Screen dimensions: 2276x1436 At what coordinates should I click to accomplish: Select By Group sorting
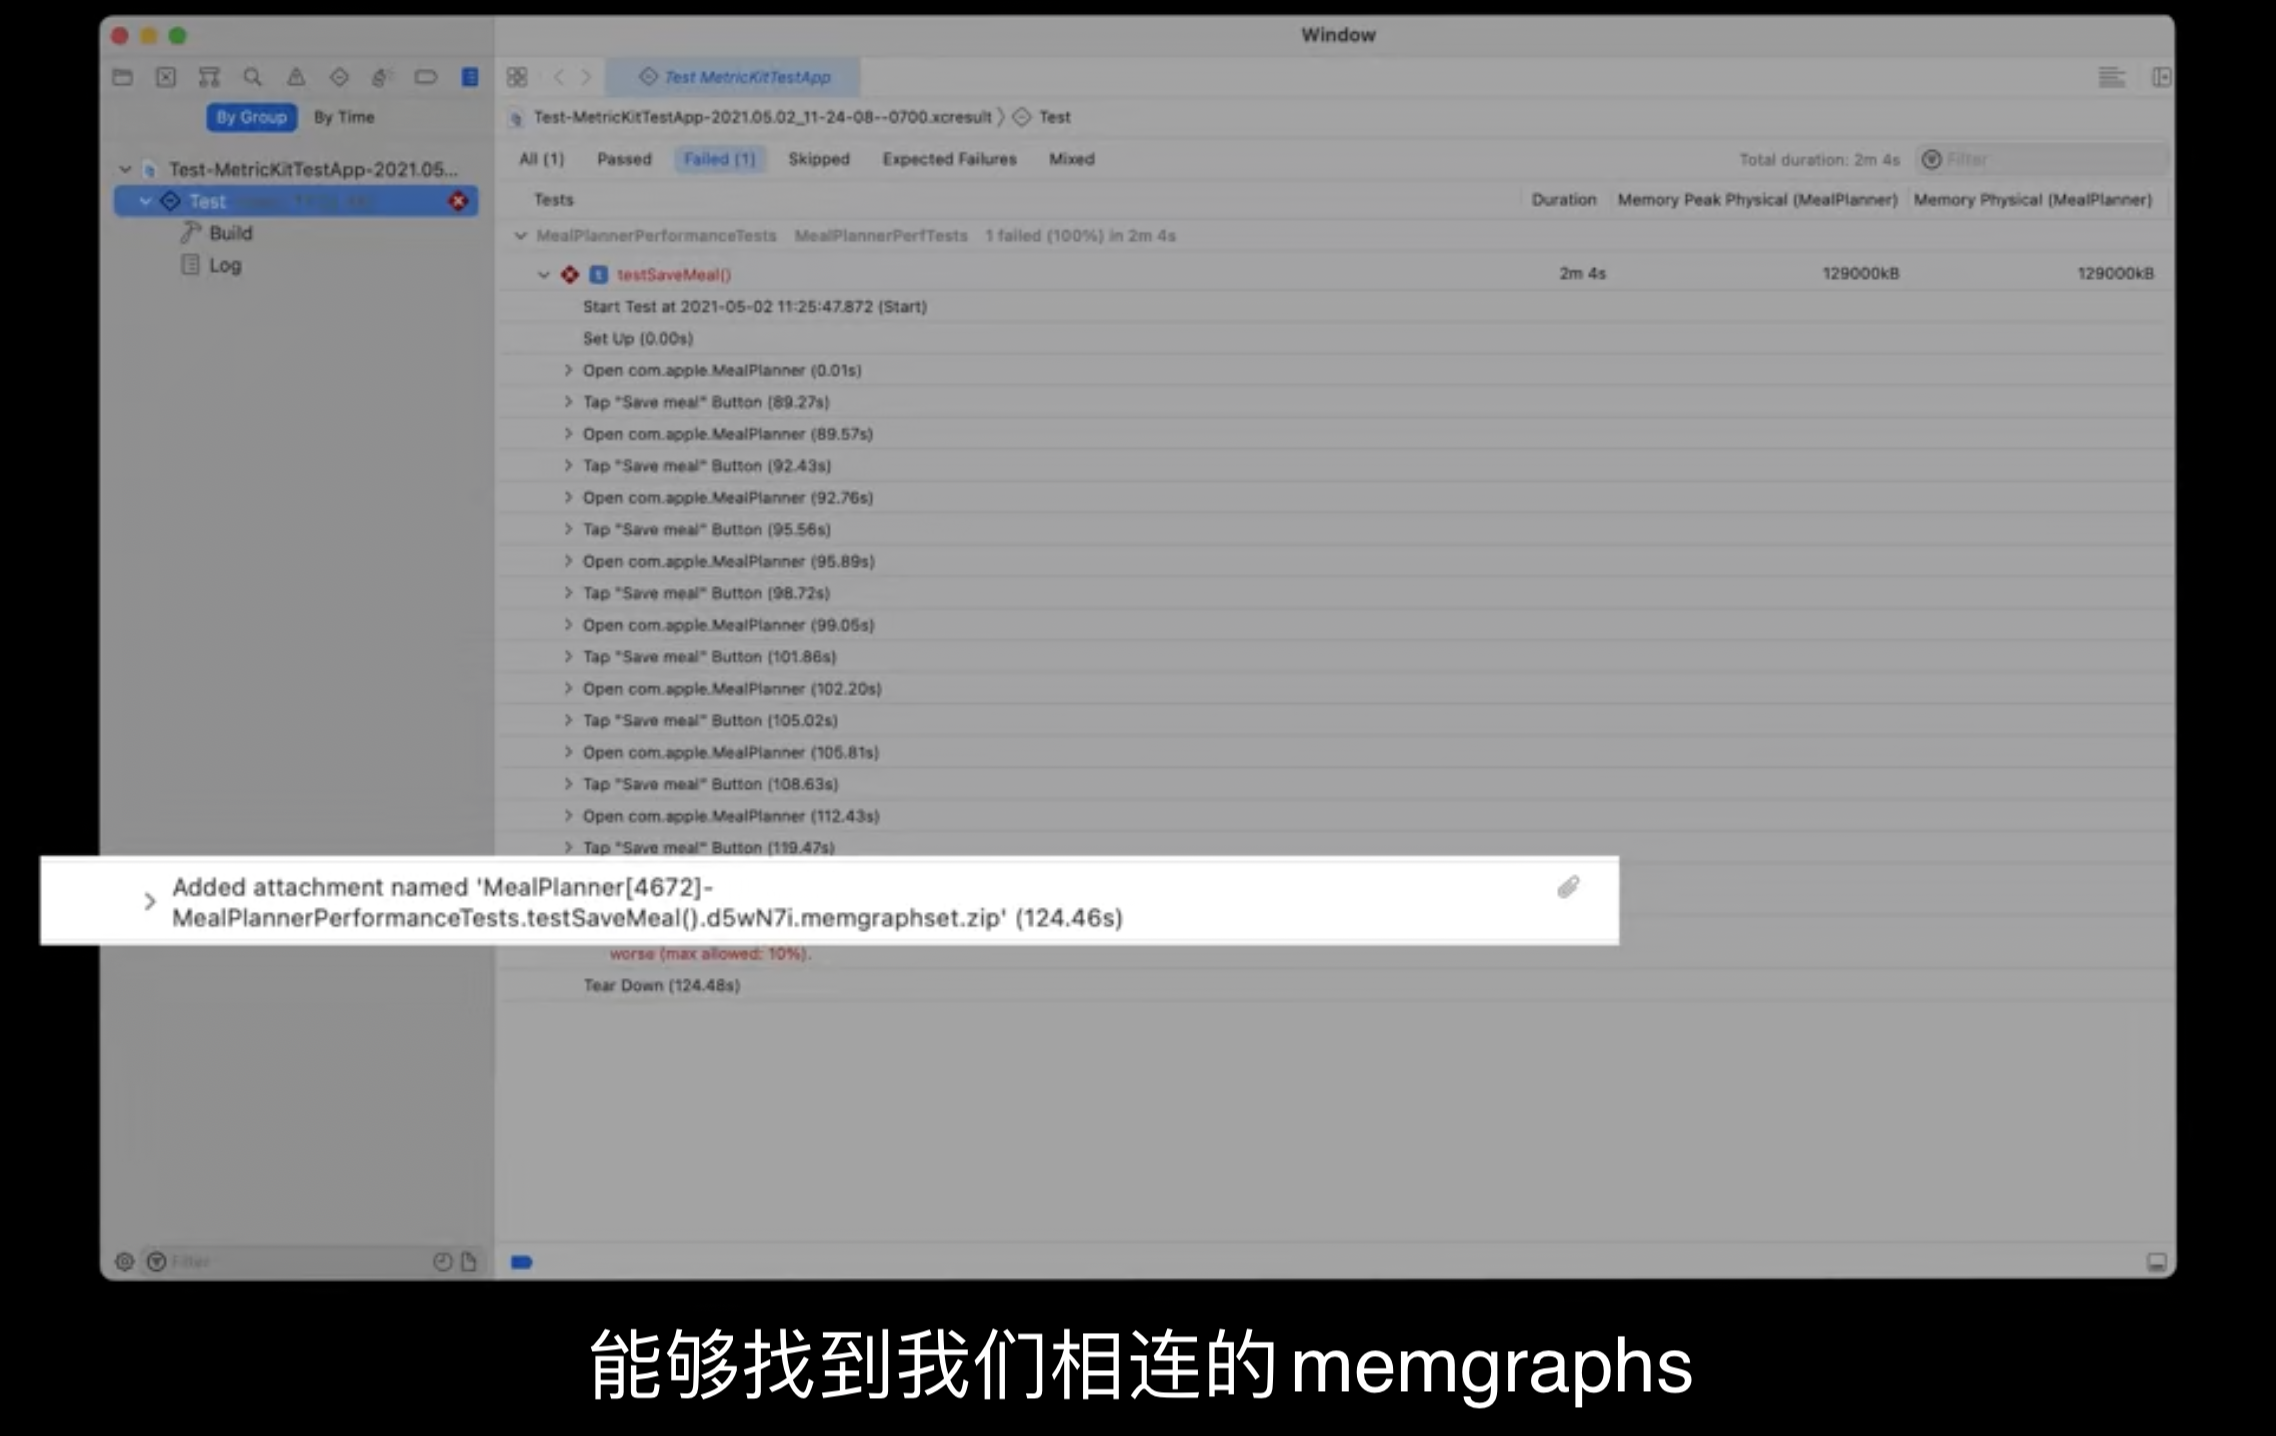pos(252,117)
